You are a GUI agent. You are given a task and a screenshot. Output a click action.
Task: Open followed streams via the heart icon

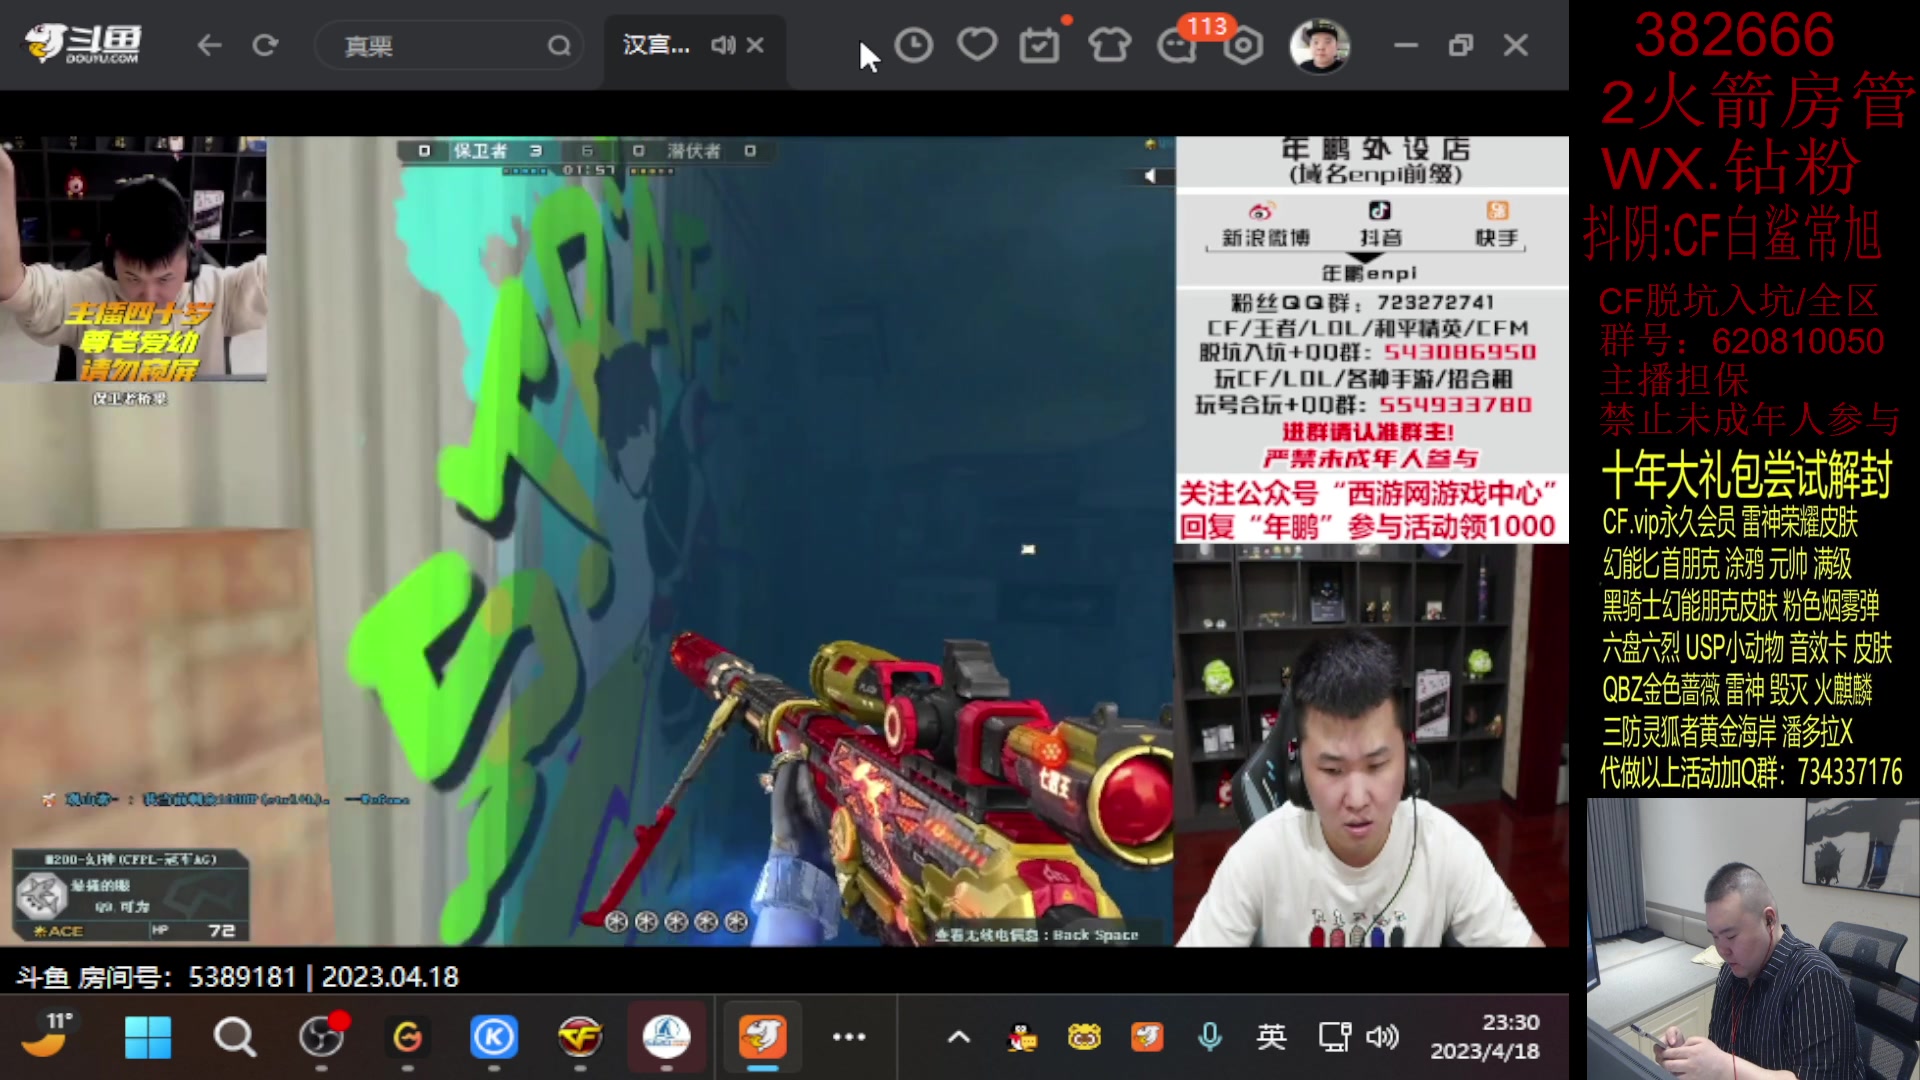pos(976,45)
